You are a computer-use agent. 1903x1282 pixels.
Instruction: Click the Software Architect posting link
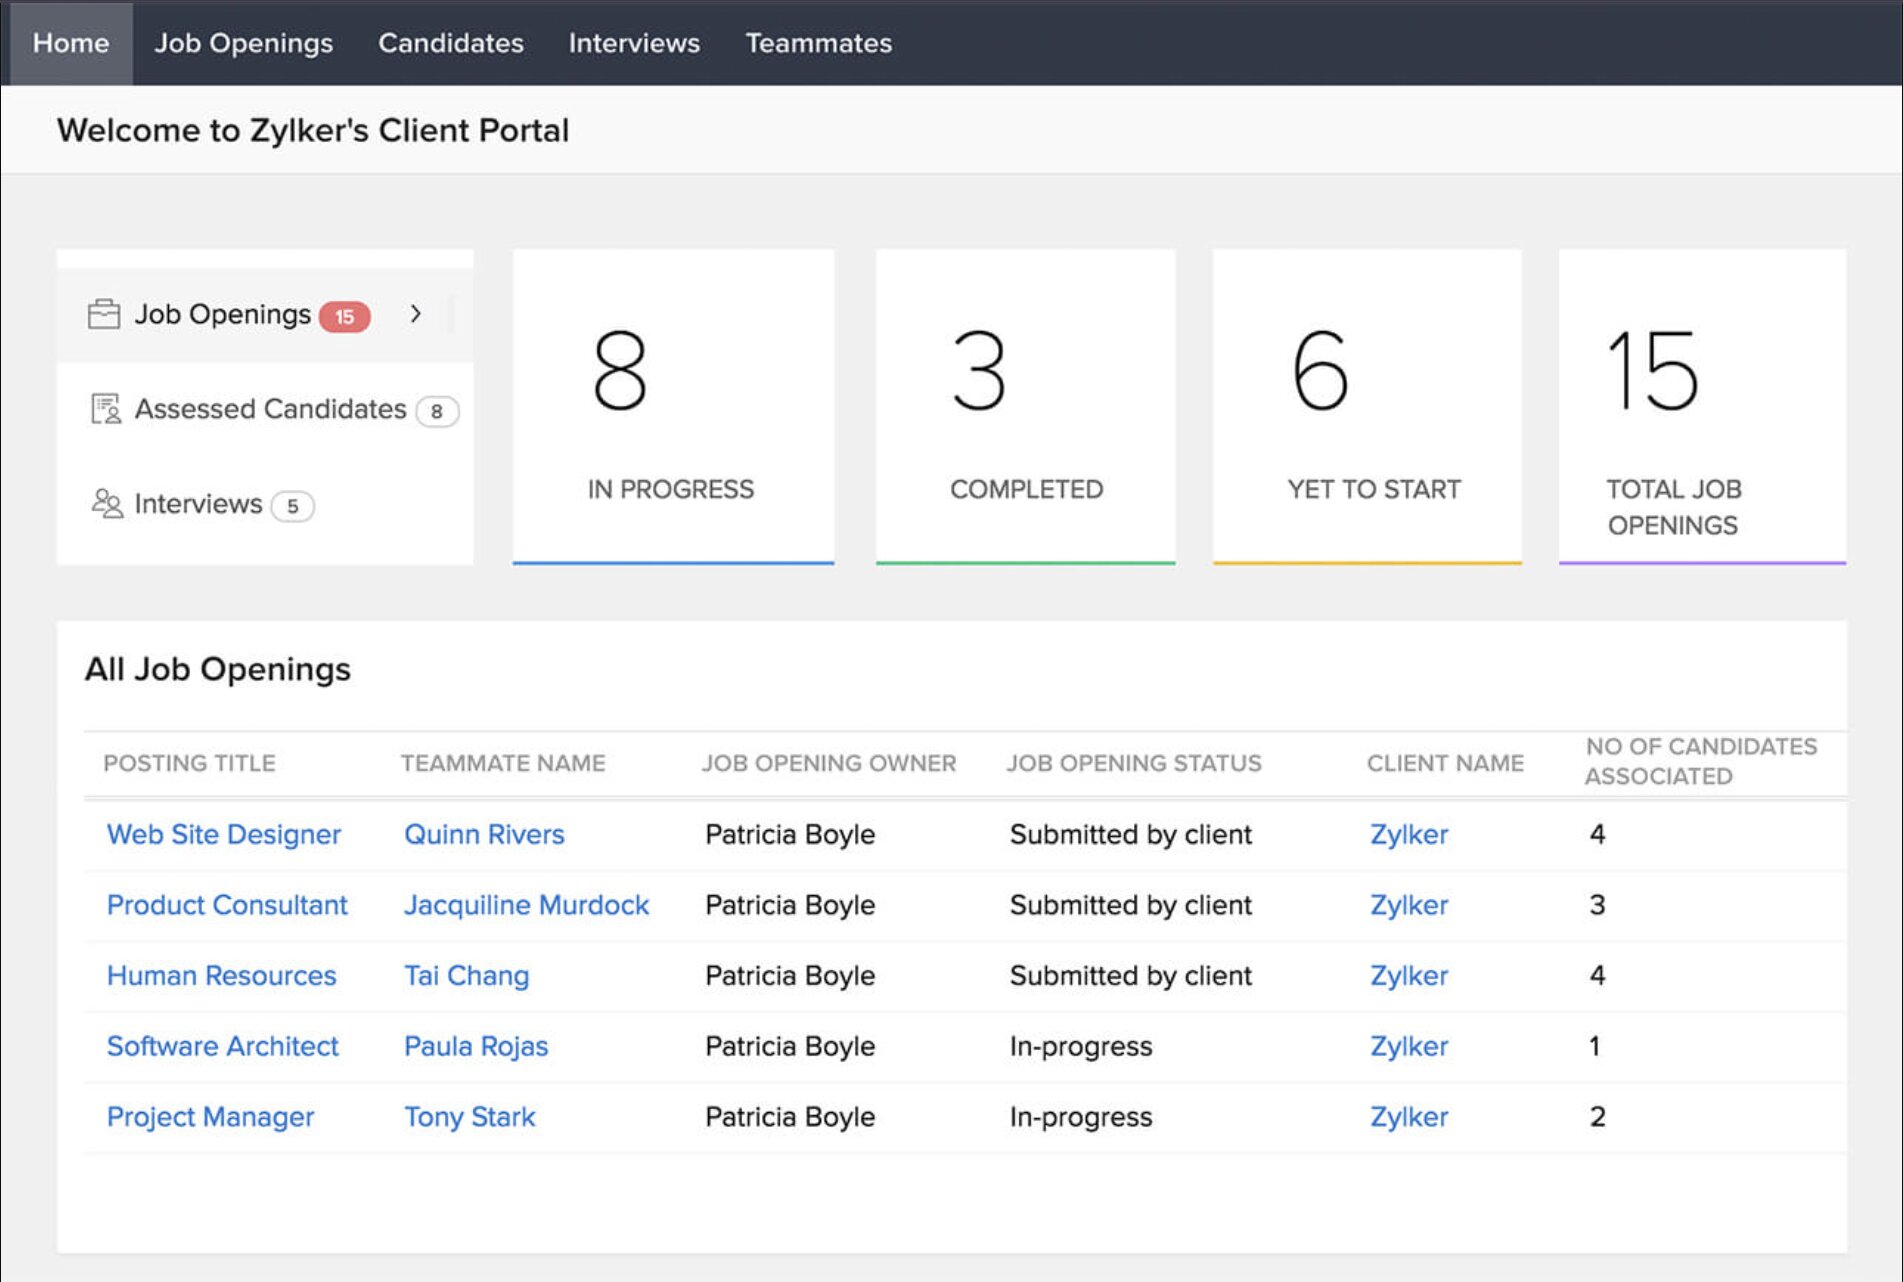coord(222,1046)
